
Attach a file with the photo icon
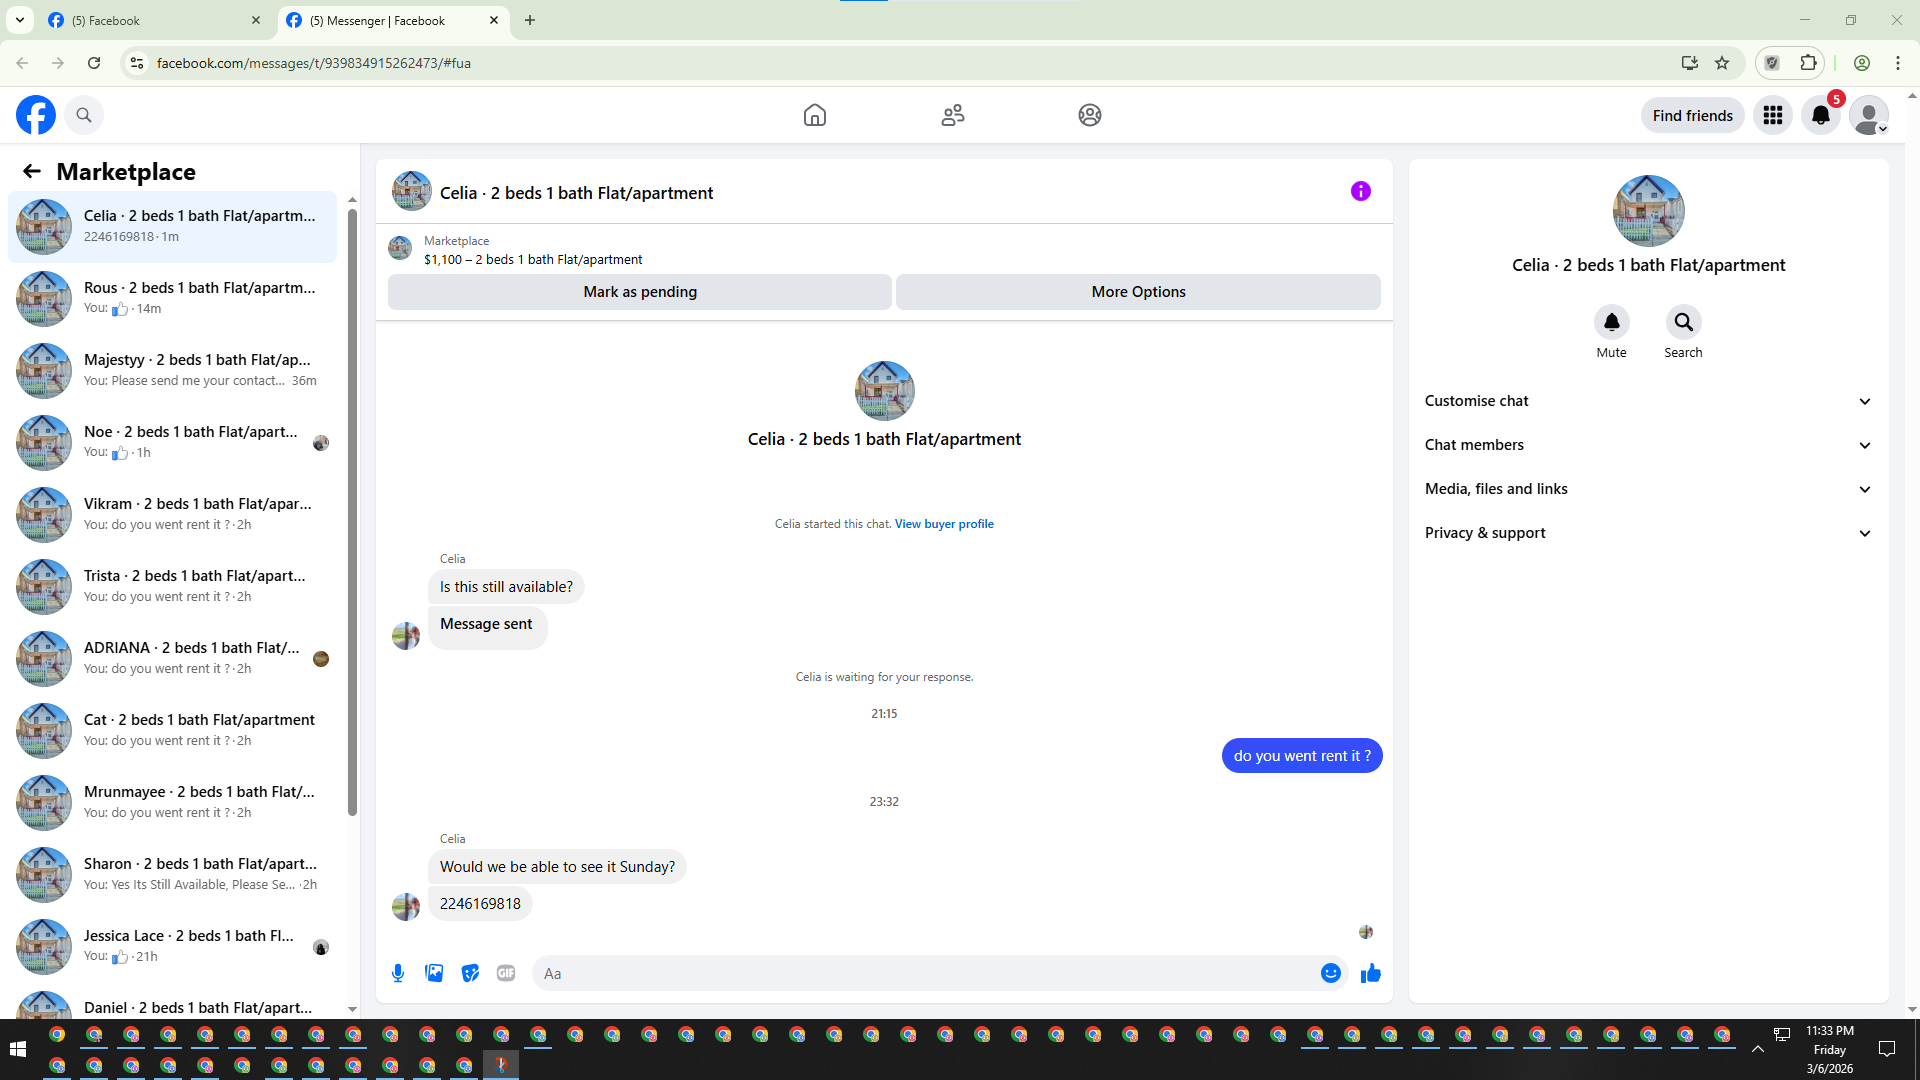(x=434, y=973)
